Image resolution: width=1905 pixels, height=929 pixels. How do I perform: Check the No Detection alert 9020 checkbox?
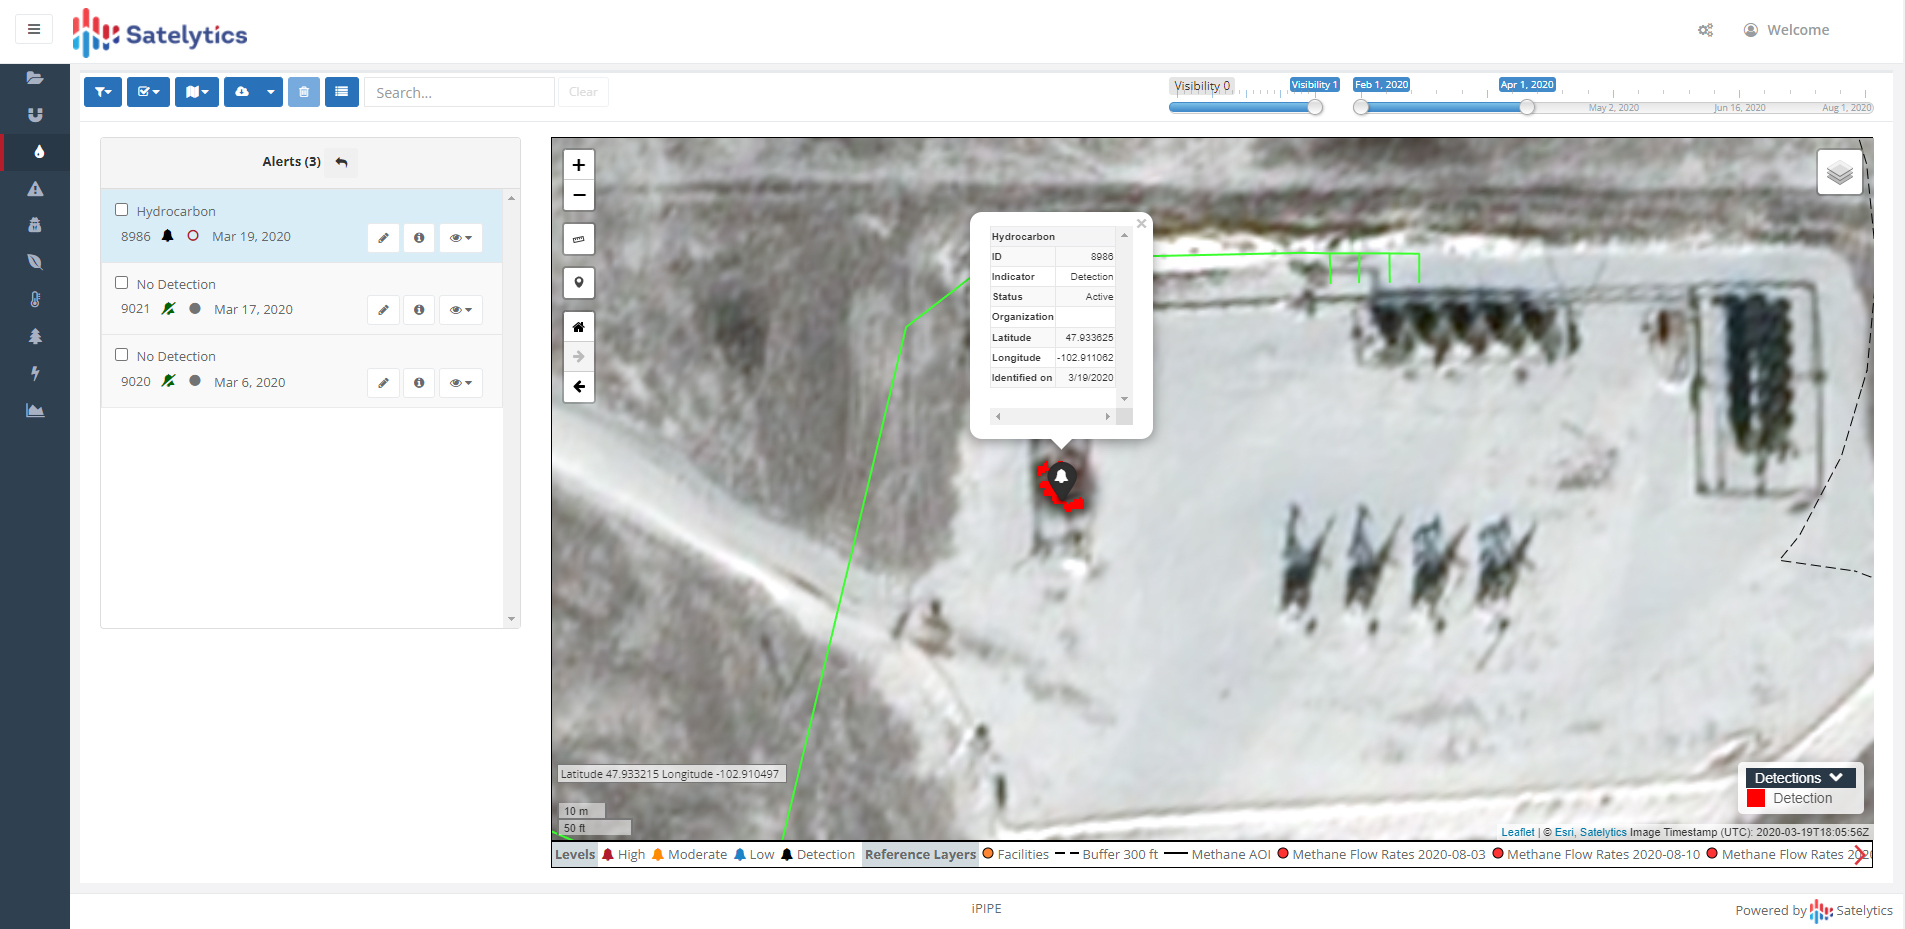click(x=122, y=355)
